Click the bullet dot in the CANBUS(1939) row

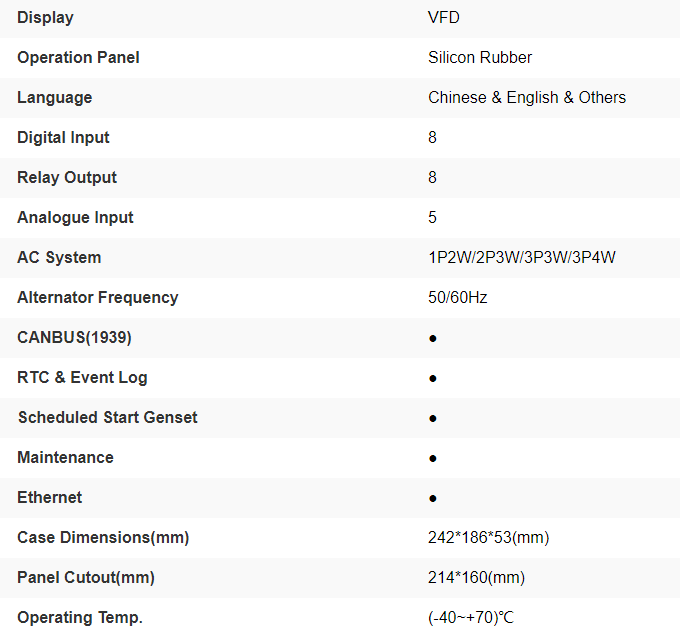433,338
